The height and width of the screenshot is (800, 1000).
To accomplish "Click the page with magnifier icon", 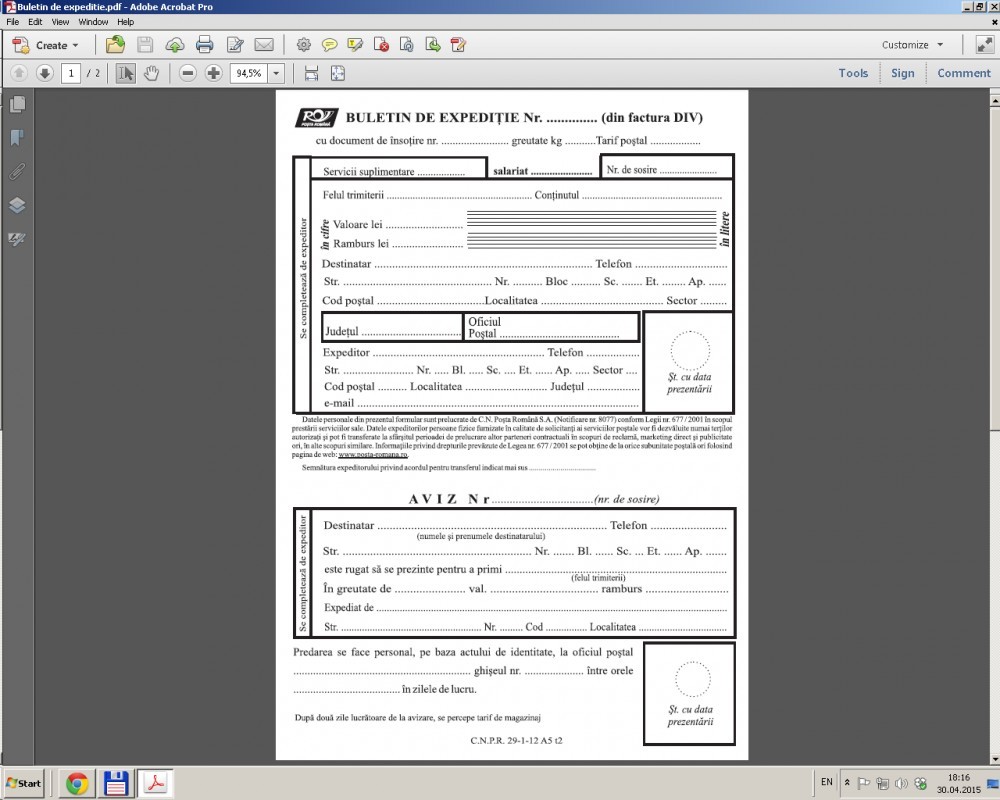I will click(406, 45).
